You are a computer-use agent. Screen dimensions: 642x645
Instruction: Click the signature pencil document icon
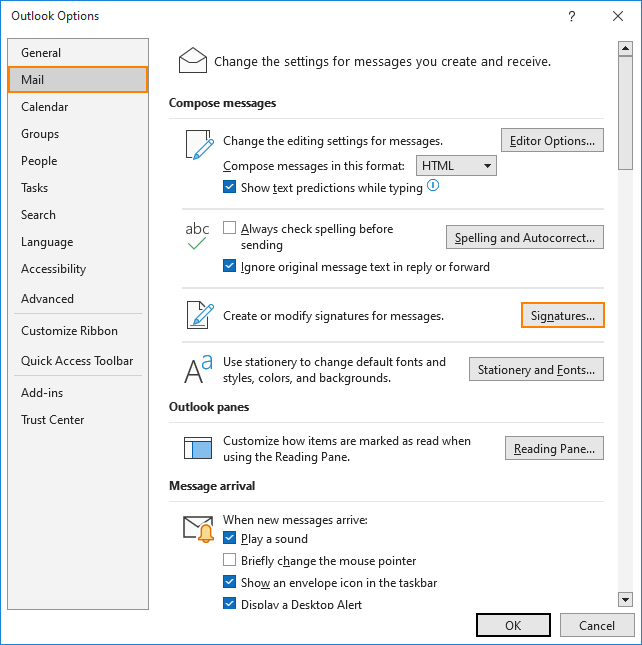pos(200,315)
